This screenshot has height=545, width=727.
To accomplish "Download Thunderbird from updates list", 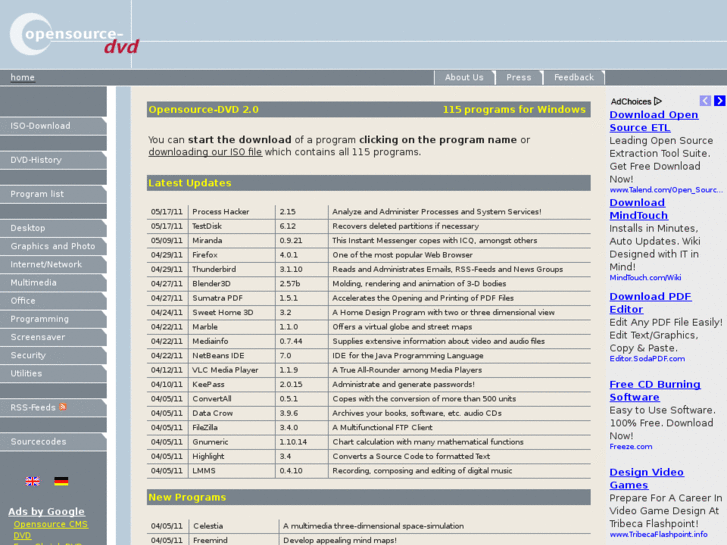I will click(x=214, y=269).
